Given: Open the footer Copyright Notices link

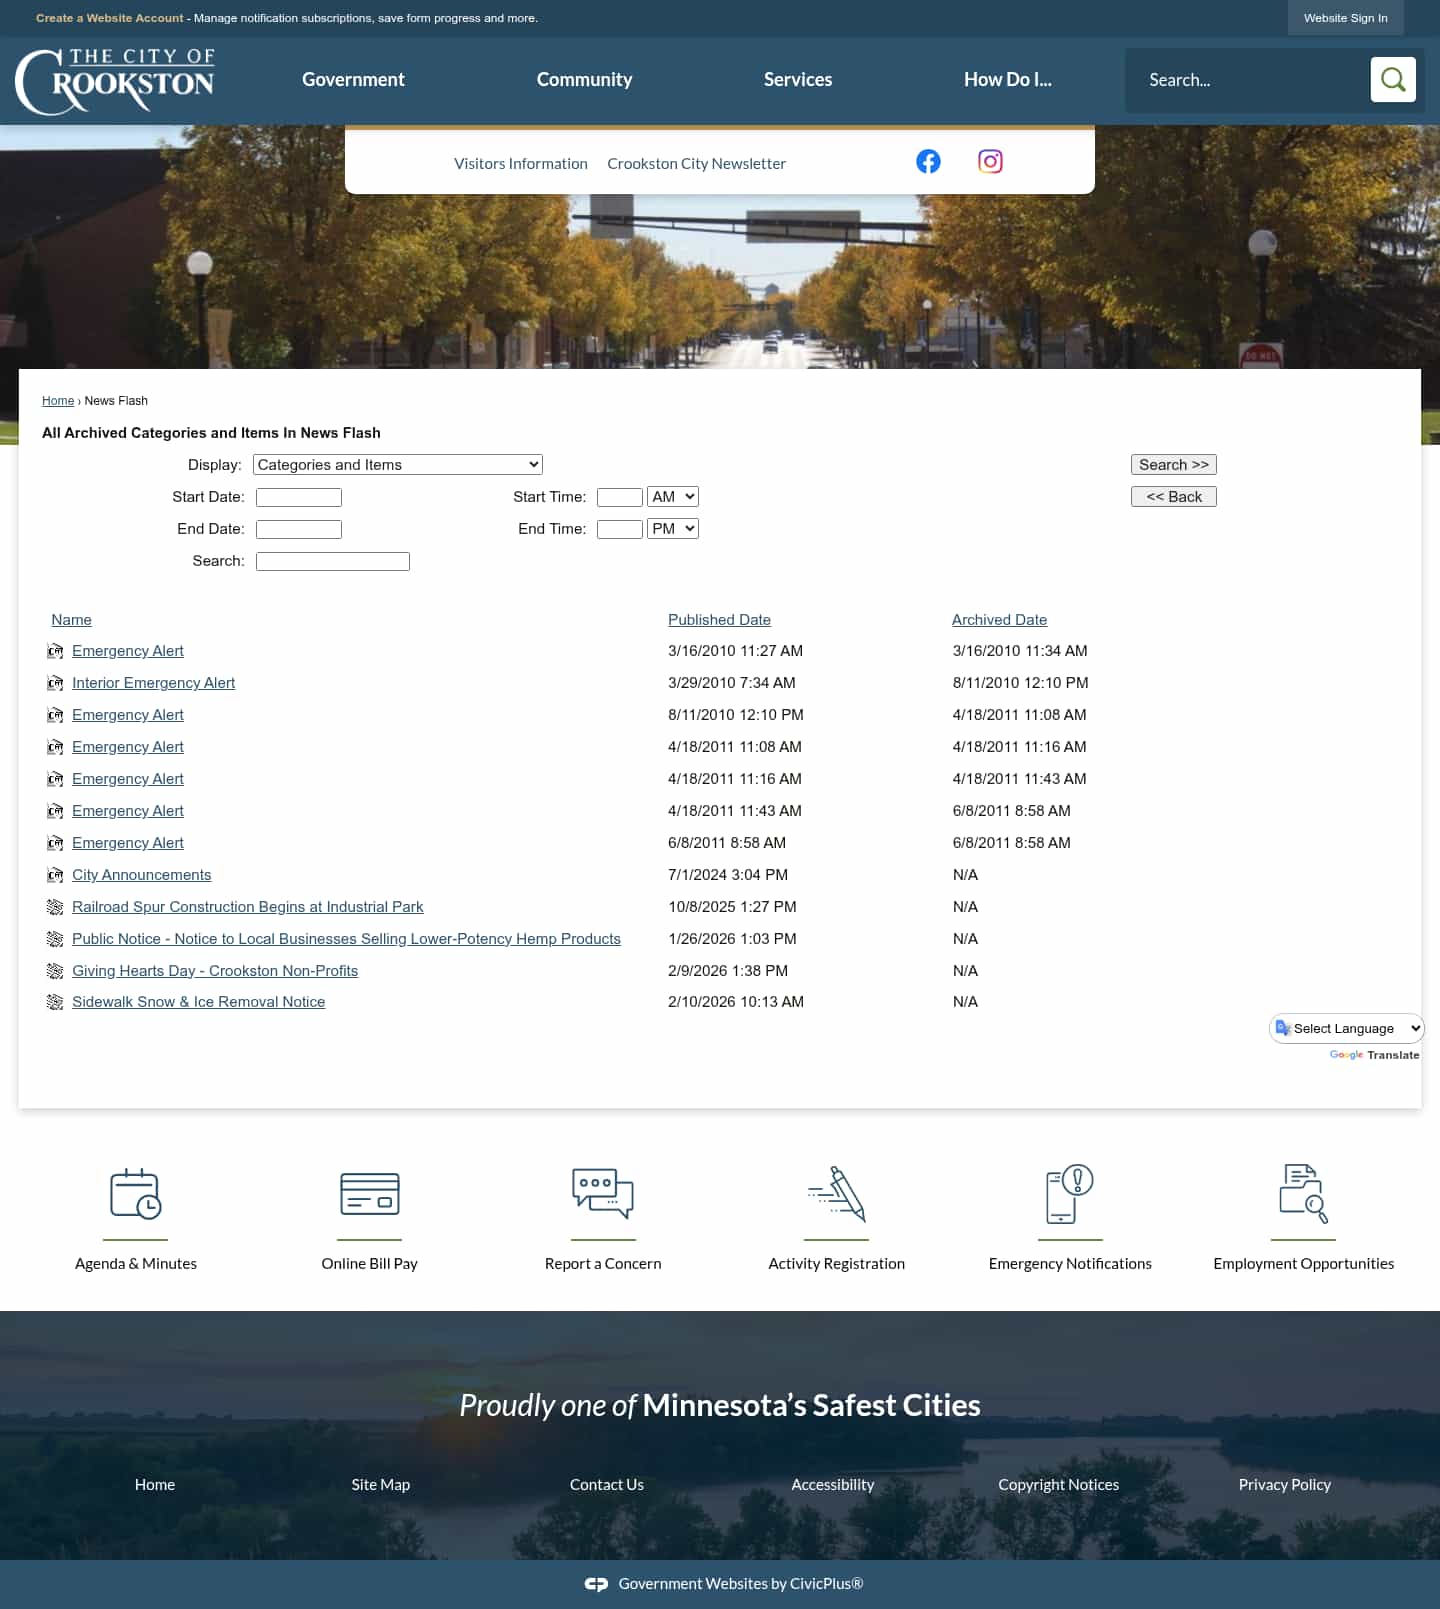Looking at the screenshot, I should [1059, 1484].
